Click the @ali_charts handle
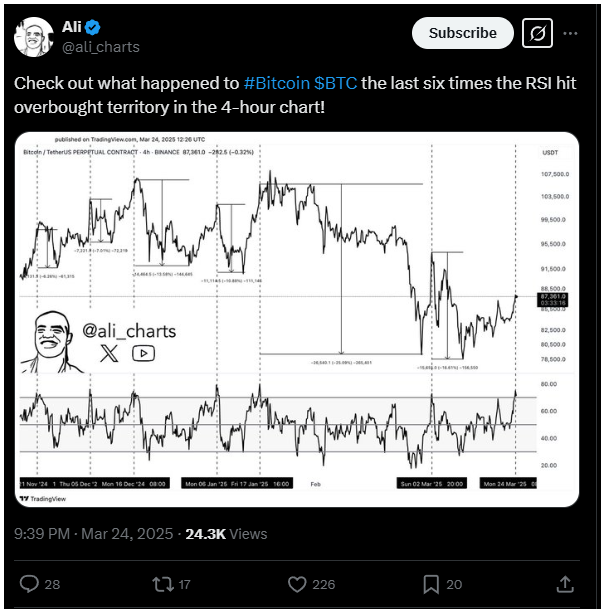Image resolution: width=605 pixels, height=613 pixels. [101, 46]
